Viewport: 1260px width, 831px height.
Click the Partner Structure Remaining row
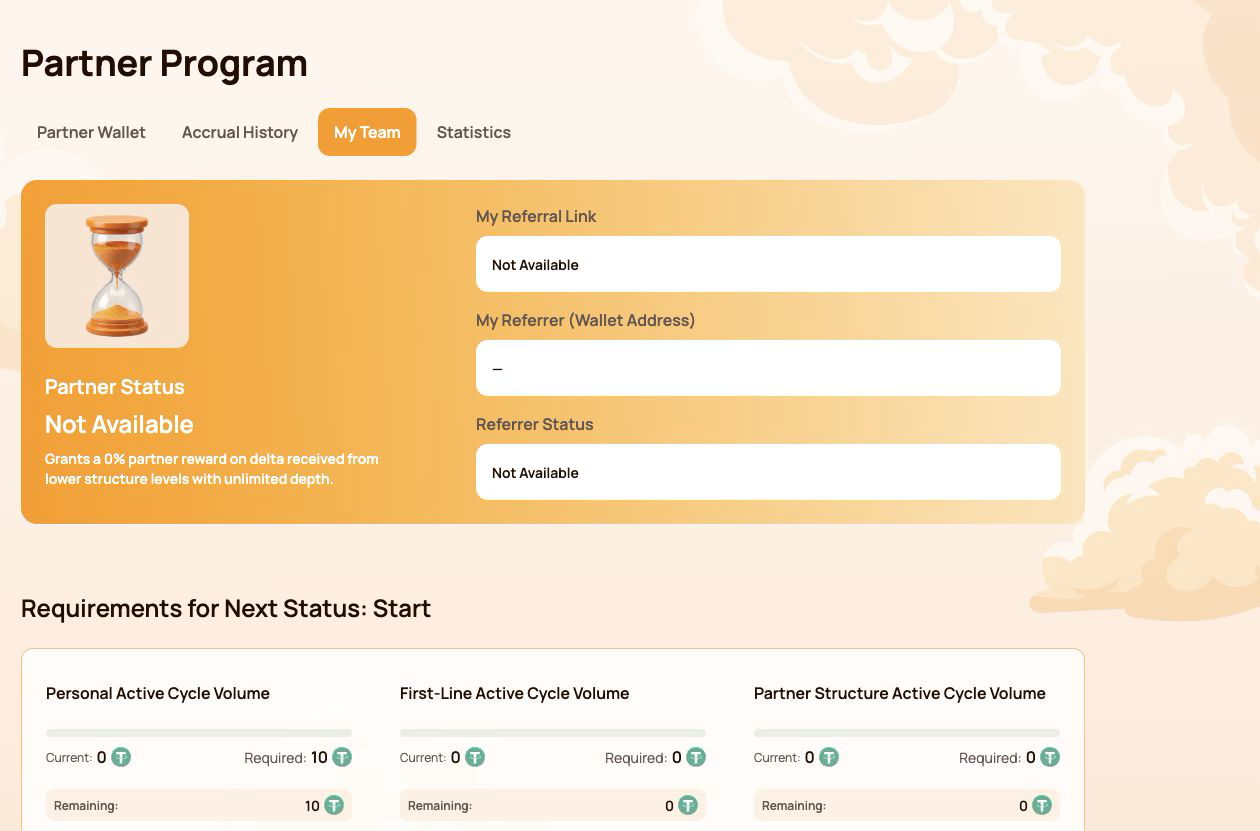(x=907, y=805)
